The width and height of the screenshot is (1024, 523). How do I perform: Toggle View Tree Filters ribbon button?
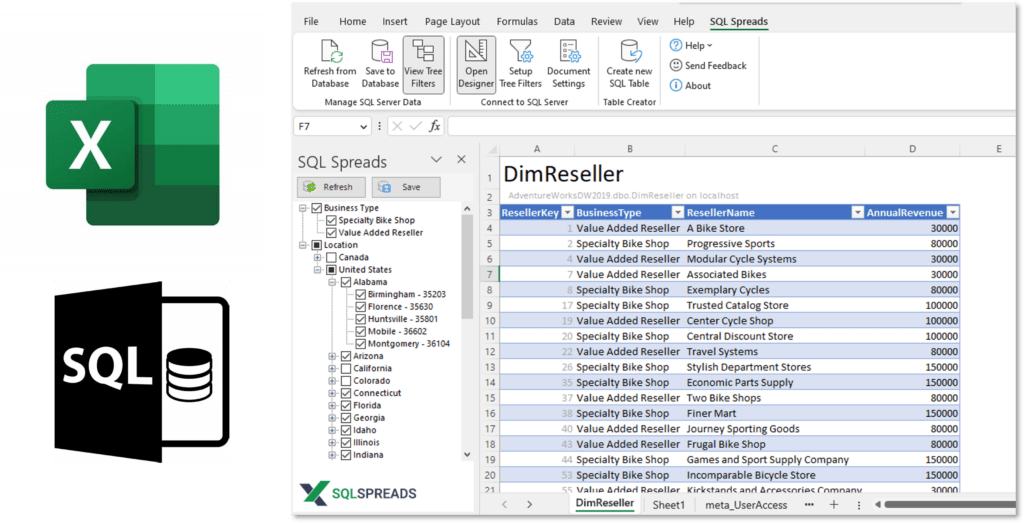tap(423, 64)
